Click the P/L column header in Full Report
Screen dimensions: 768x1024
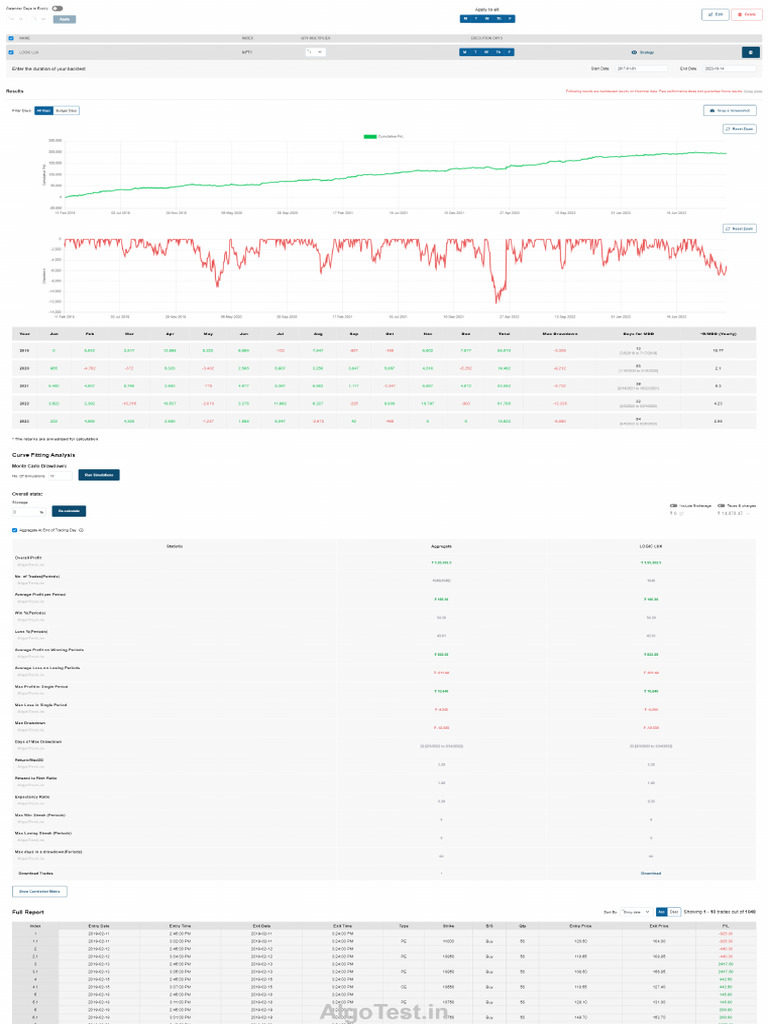[726, 925]
